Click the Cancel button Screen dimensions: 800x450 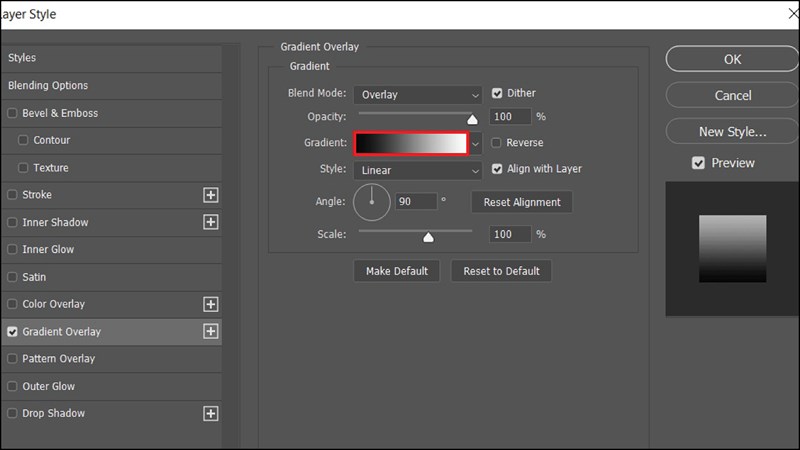(x=732, y=95)
